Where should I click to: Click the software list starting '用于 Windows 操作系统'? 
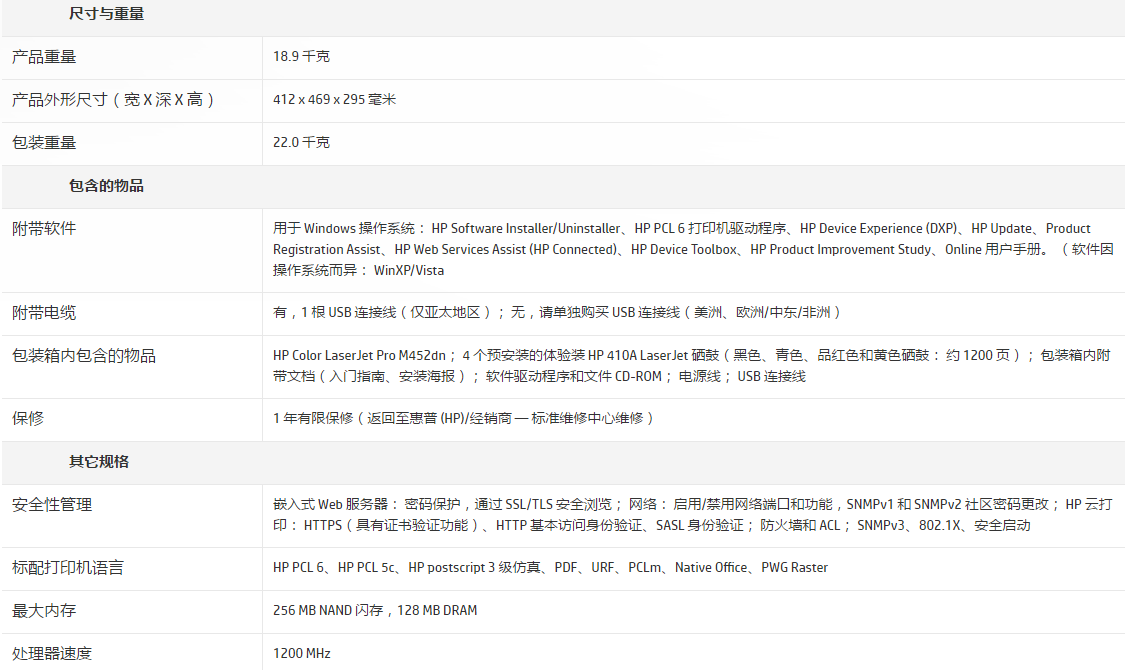tap(693, 249)
